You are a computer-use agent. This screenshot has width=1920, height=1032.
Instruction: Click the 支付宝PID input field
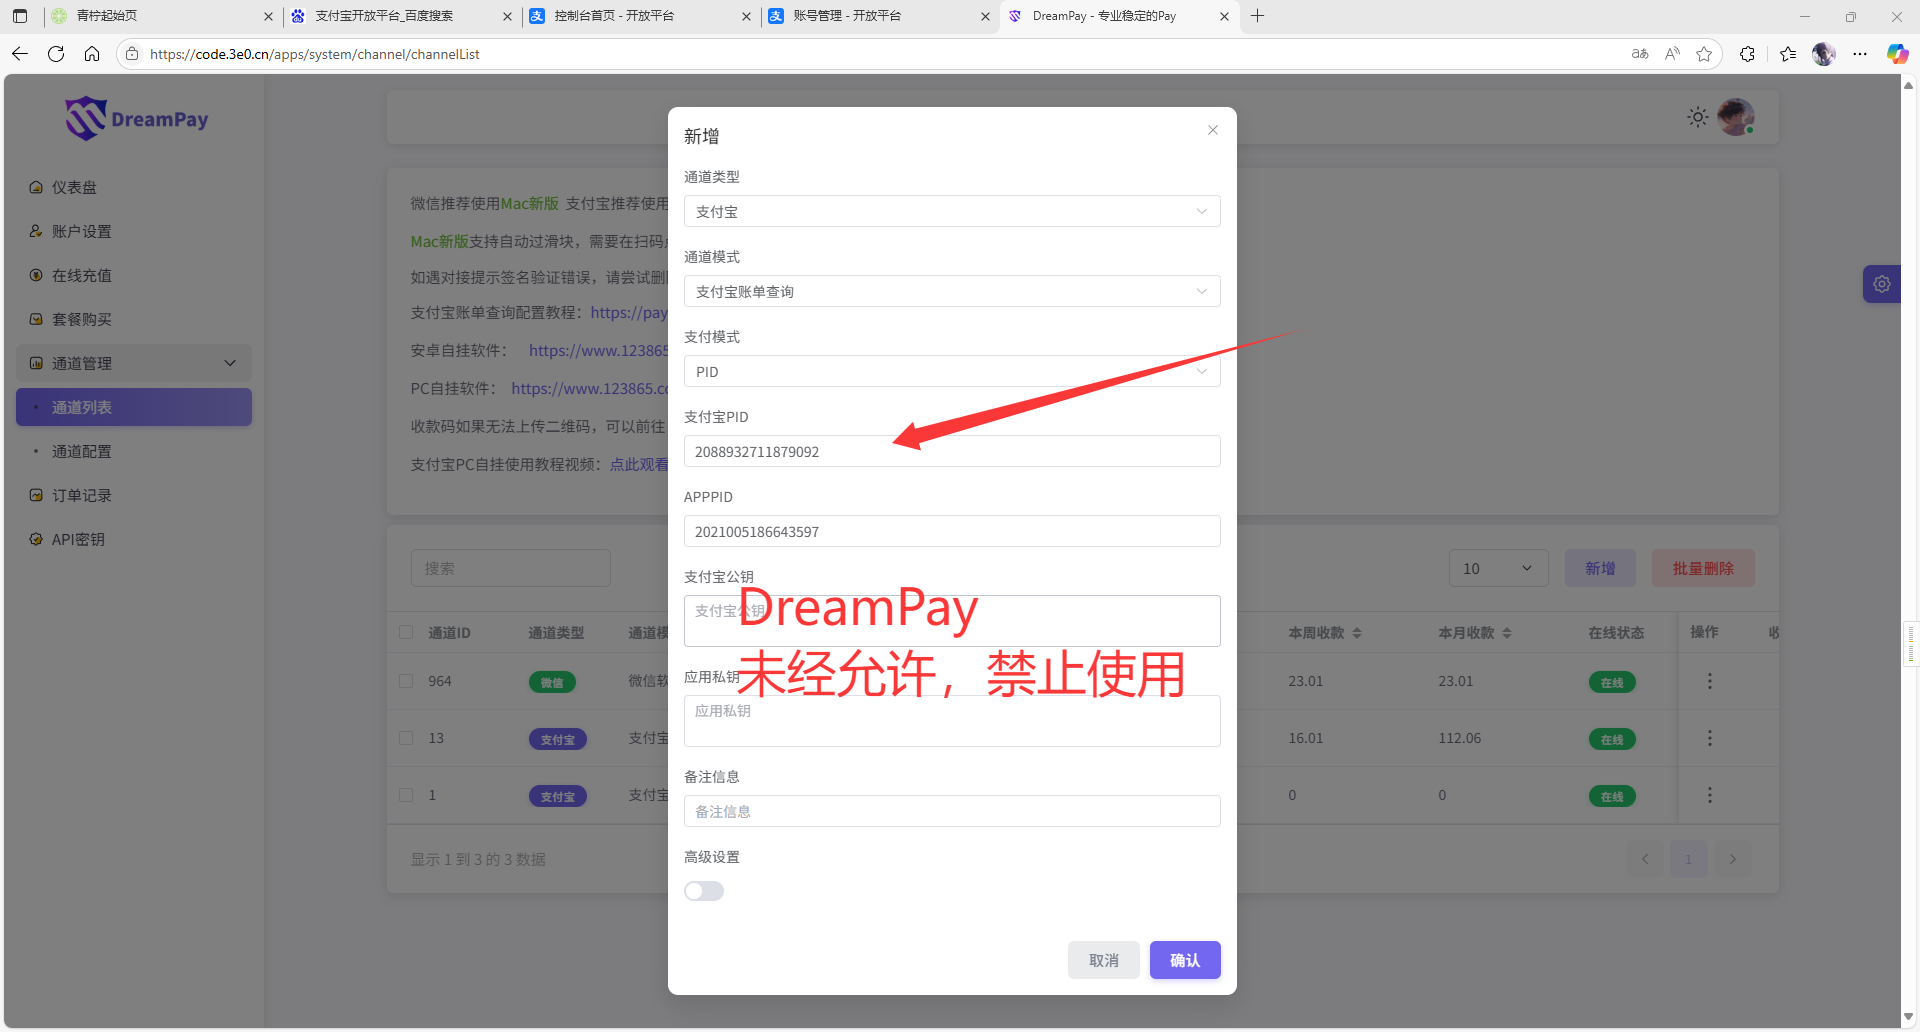(951, 452)
